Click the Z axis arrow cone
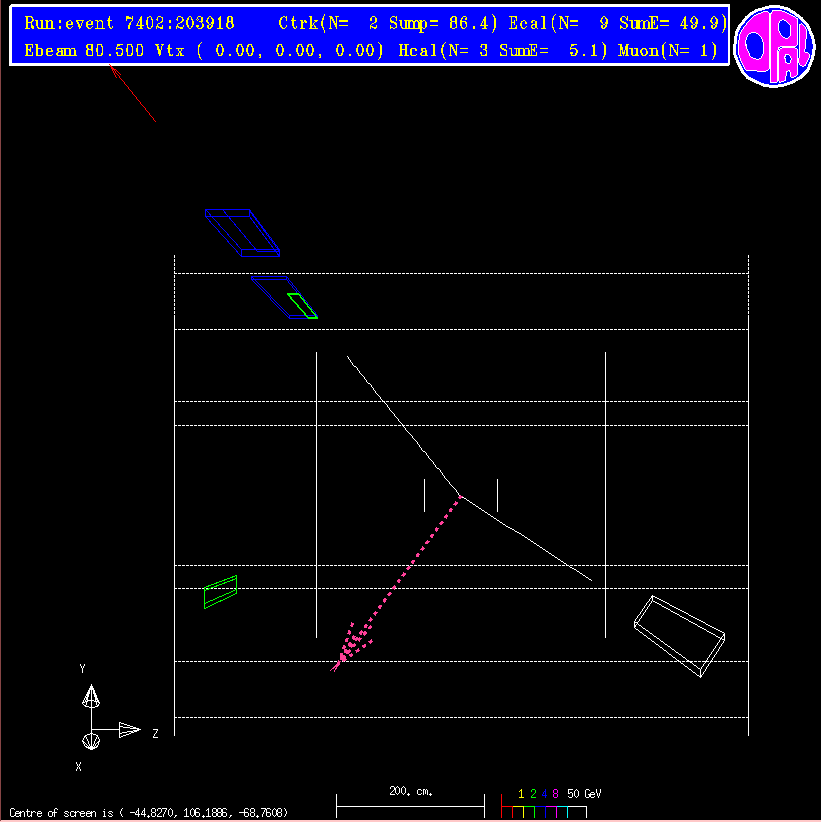 coord(129,730)
